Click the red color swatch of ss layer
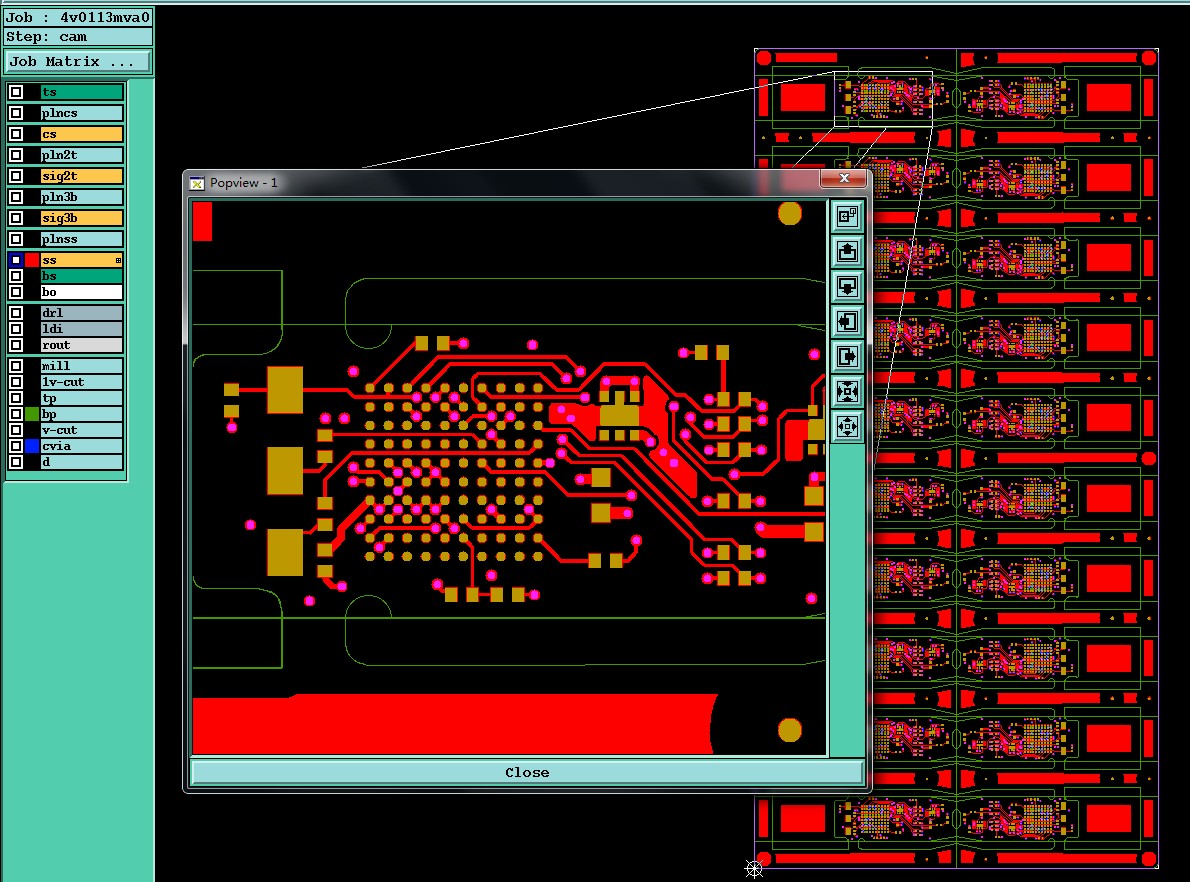1190x882 pixels. click(32, 260)
